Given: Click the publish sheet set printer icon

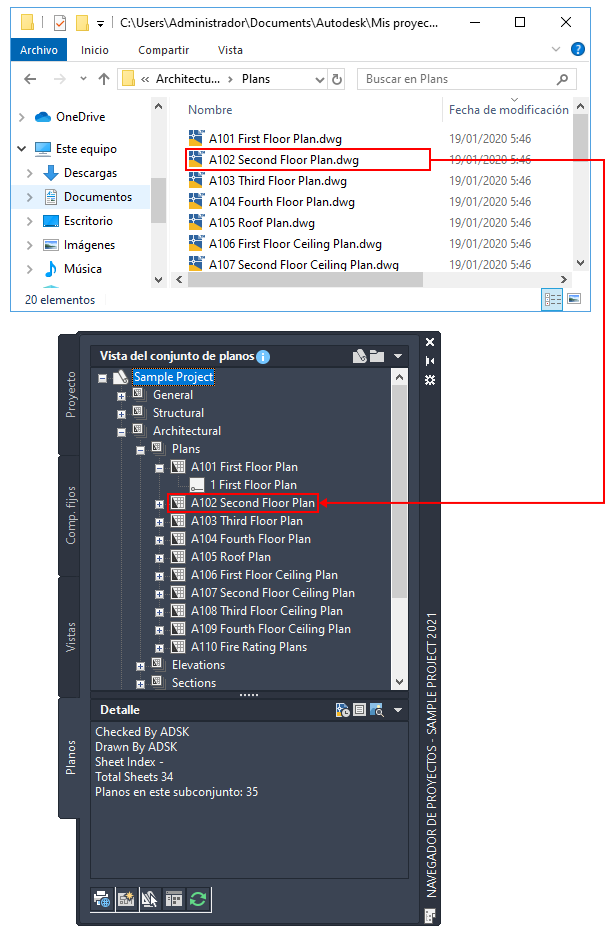Looking at the screenshot, I should (102, 899).
